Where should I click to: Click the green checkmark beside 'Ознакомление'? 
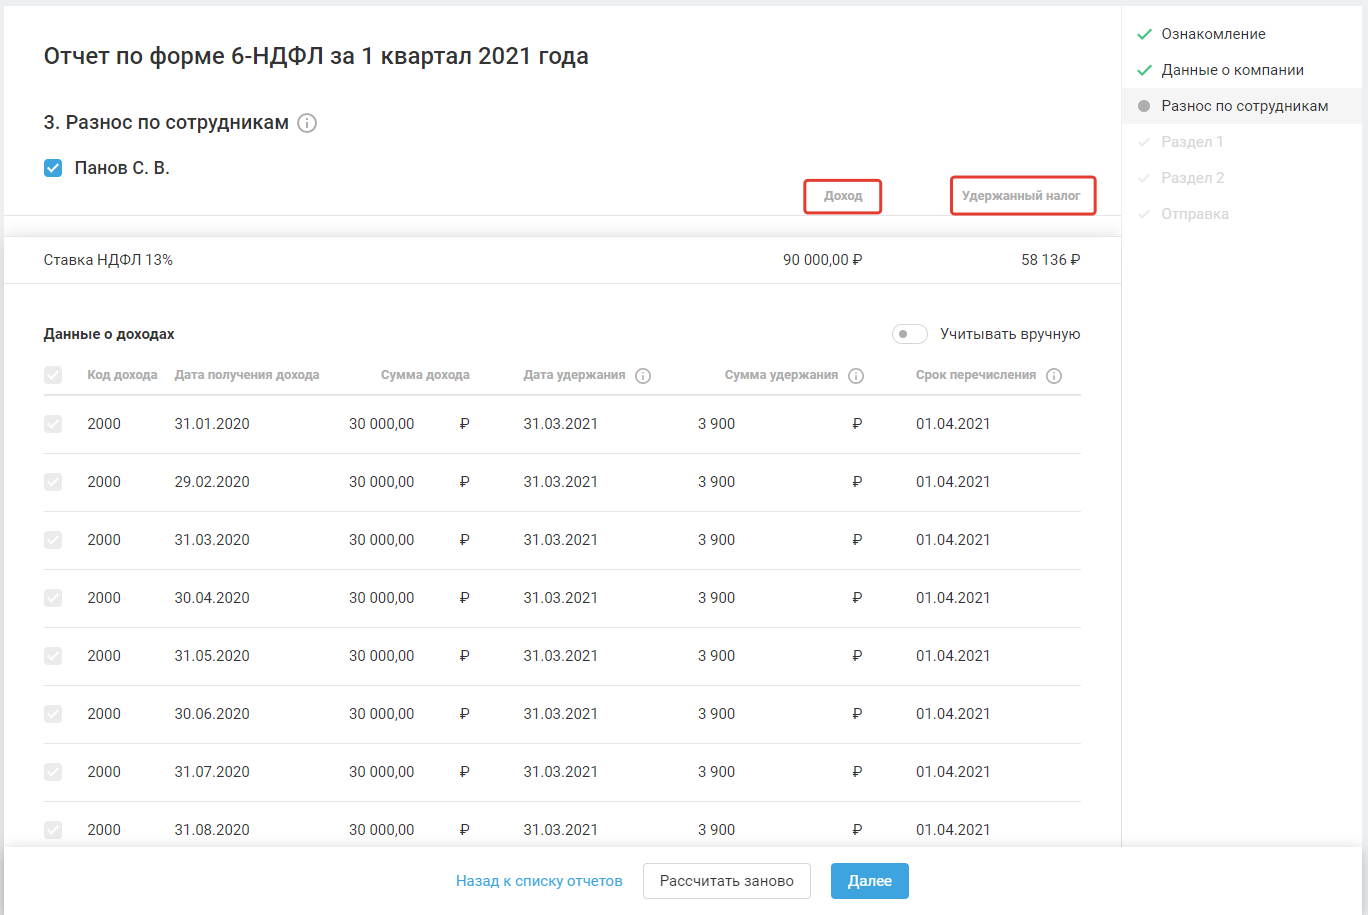[x=1144, y=34]
